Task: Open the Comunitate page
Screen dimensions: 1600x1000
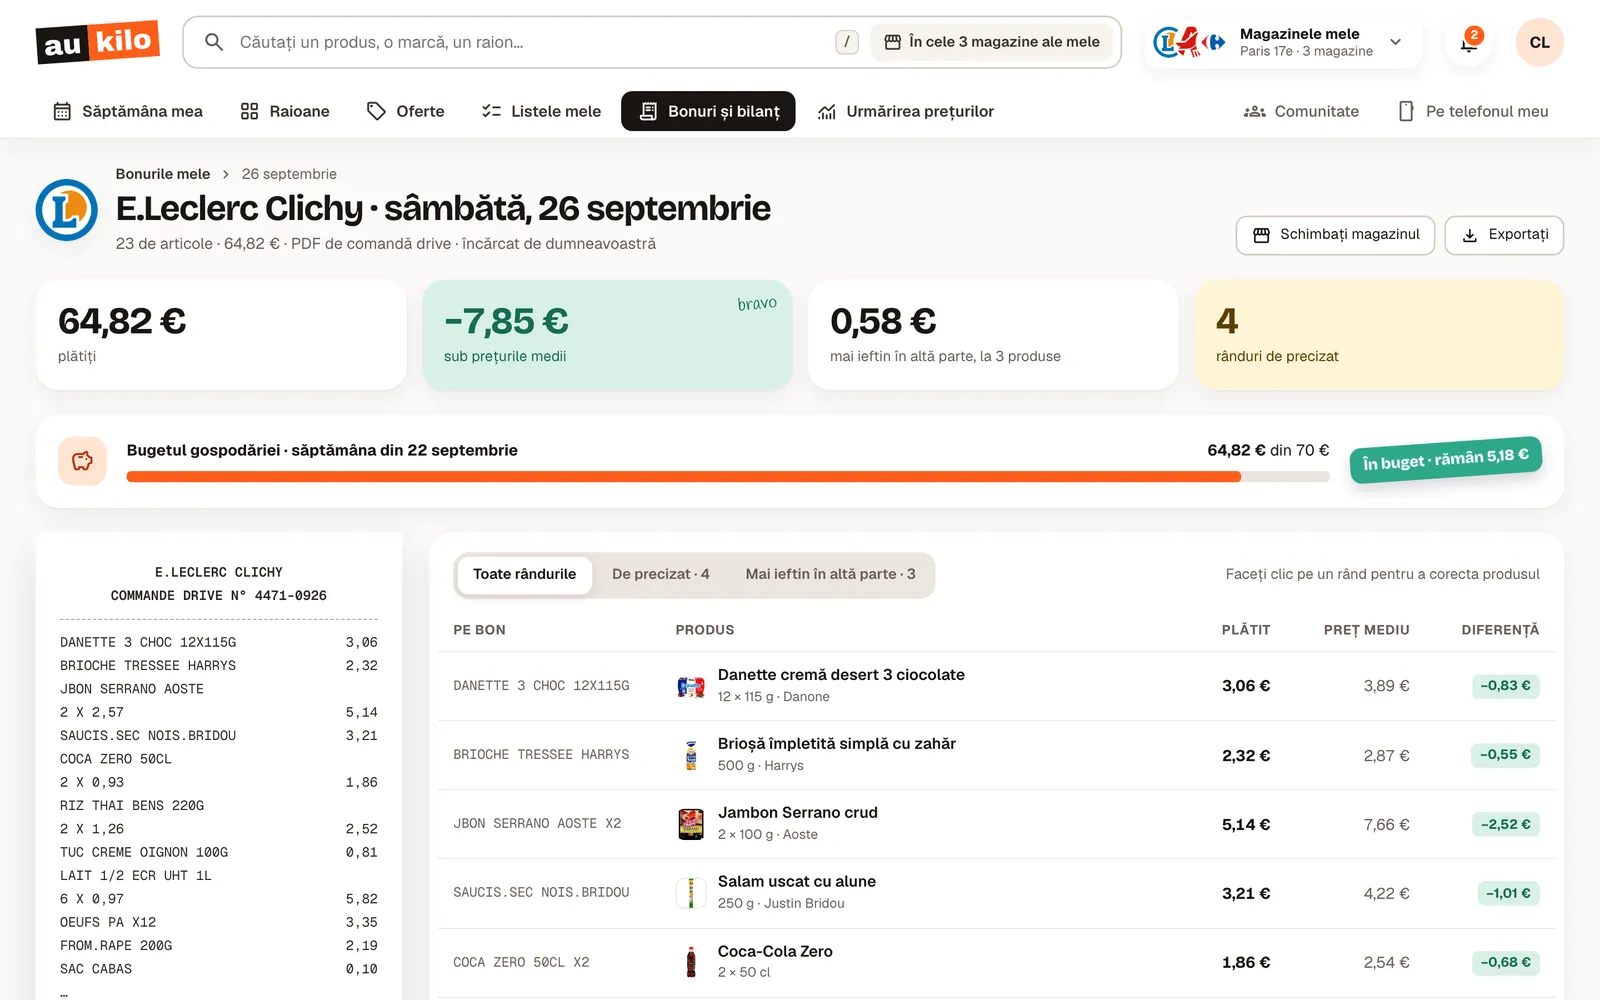Action: click(1301, 111)
